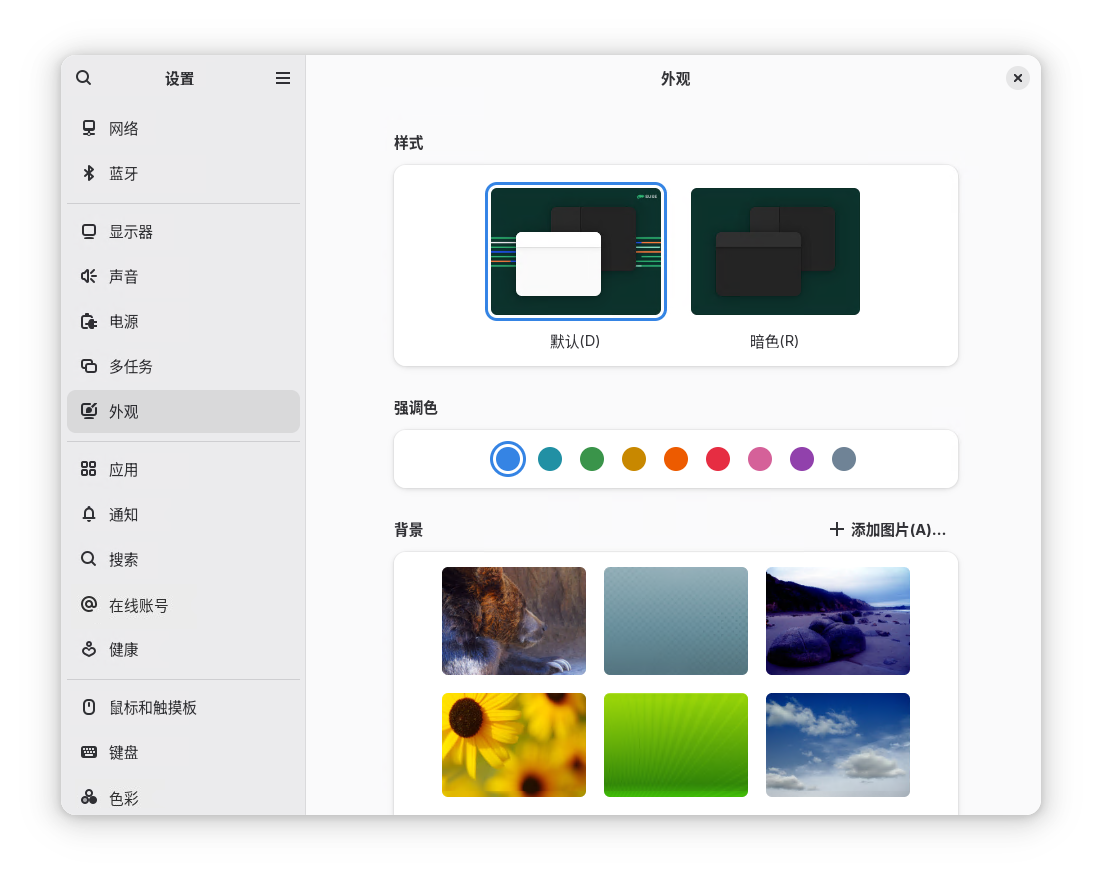The image size is (1102, 882).
Task: Choose the 默认(D) default style
Action: [575, 251]
